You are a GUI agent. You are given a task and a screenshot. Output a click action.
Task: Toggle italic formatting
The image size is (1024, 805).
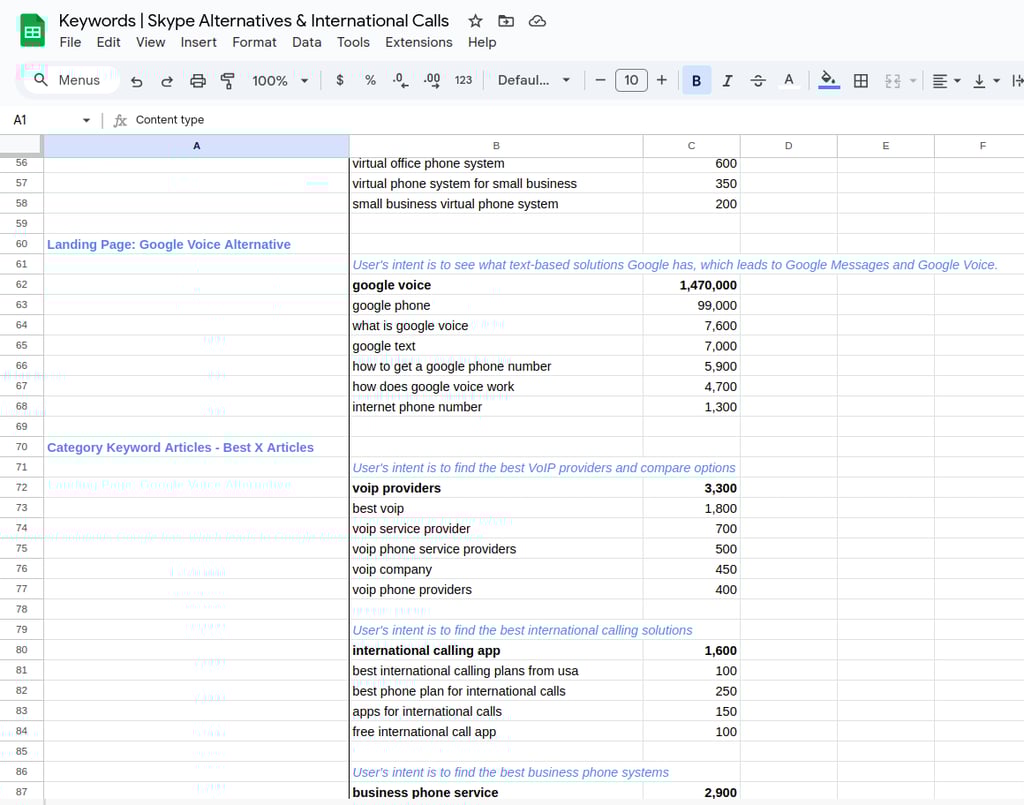727,80
